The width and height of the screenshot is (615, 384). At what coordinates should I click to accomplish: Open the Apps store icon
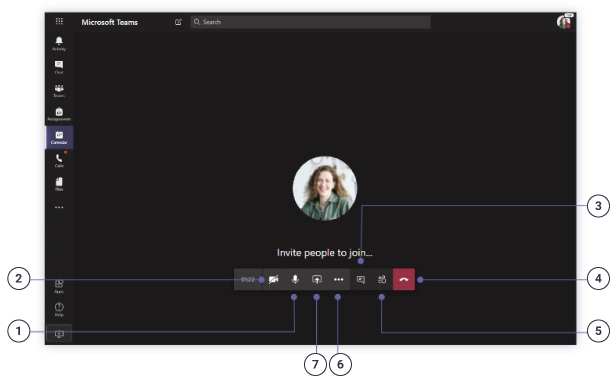click(59, 286)
